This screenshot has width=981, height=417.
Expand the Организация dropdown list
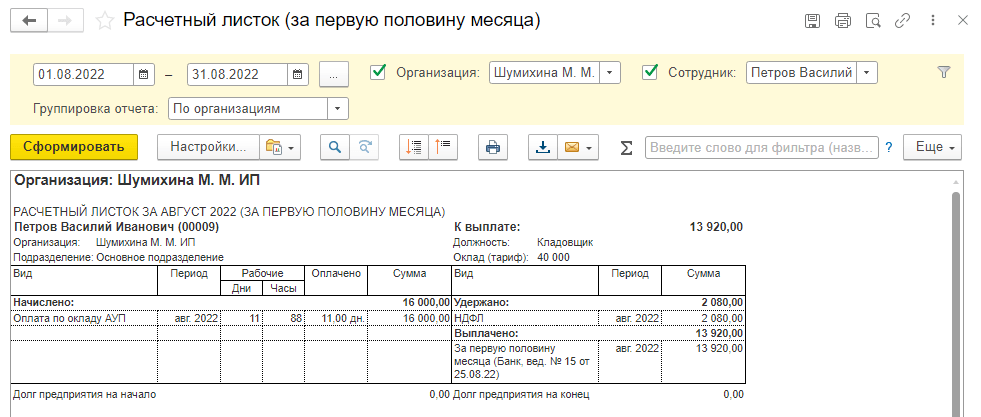(x=611, y=73)
